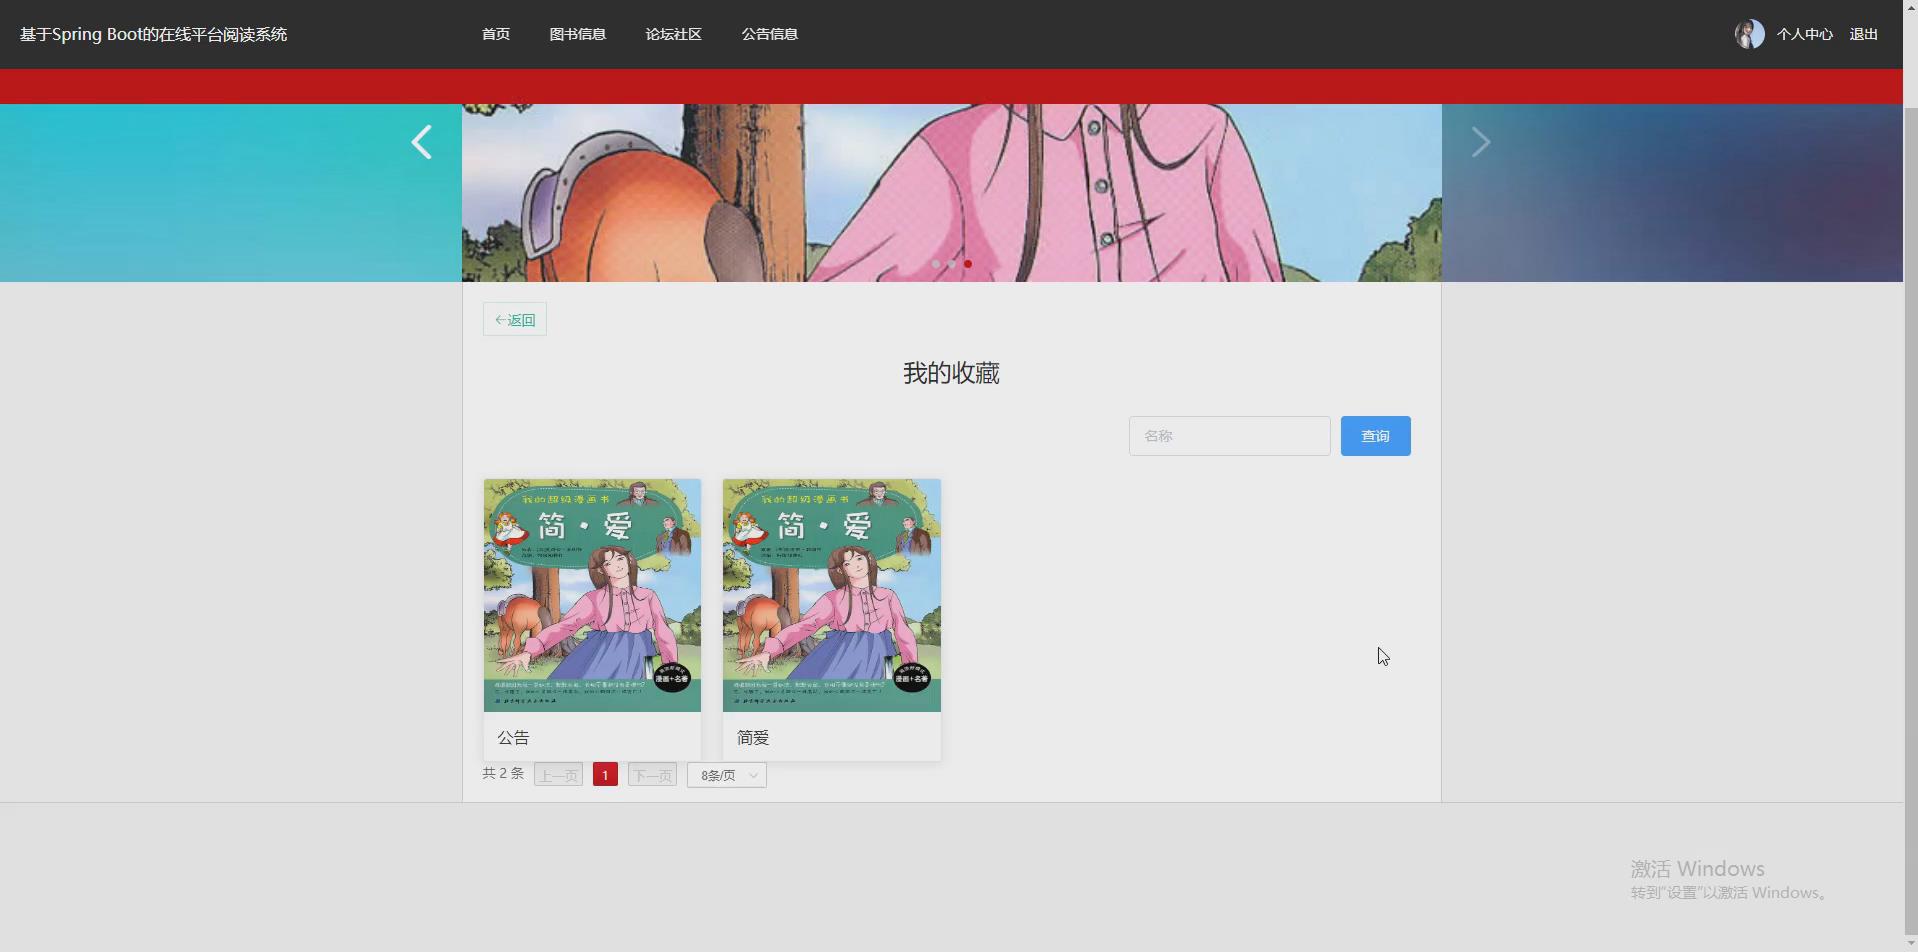1918x952 pixels.
Task: Go to 首页 in the navigation bar
Action: click(496, 34)
